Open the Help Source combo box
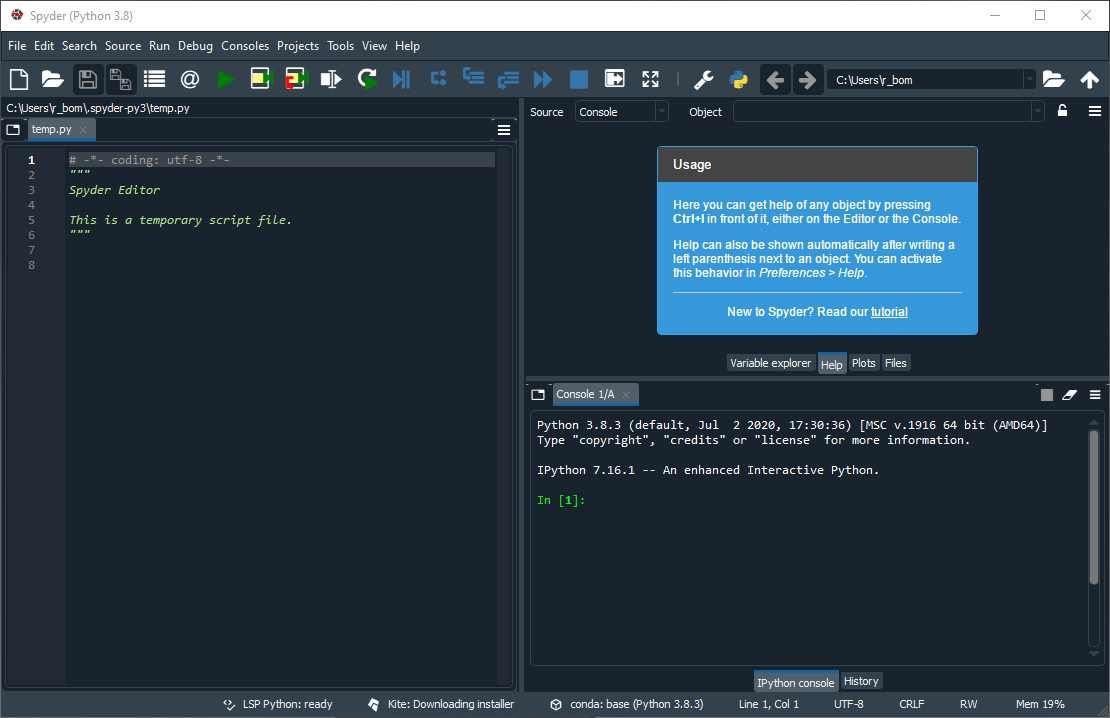Image resolution: width=1110 pixels, height=718 pixels. (622, 112)
